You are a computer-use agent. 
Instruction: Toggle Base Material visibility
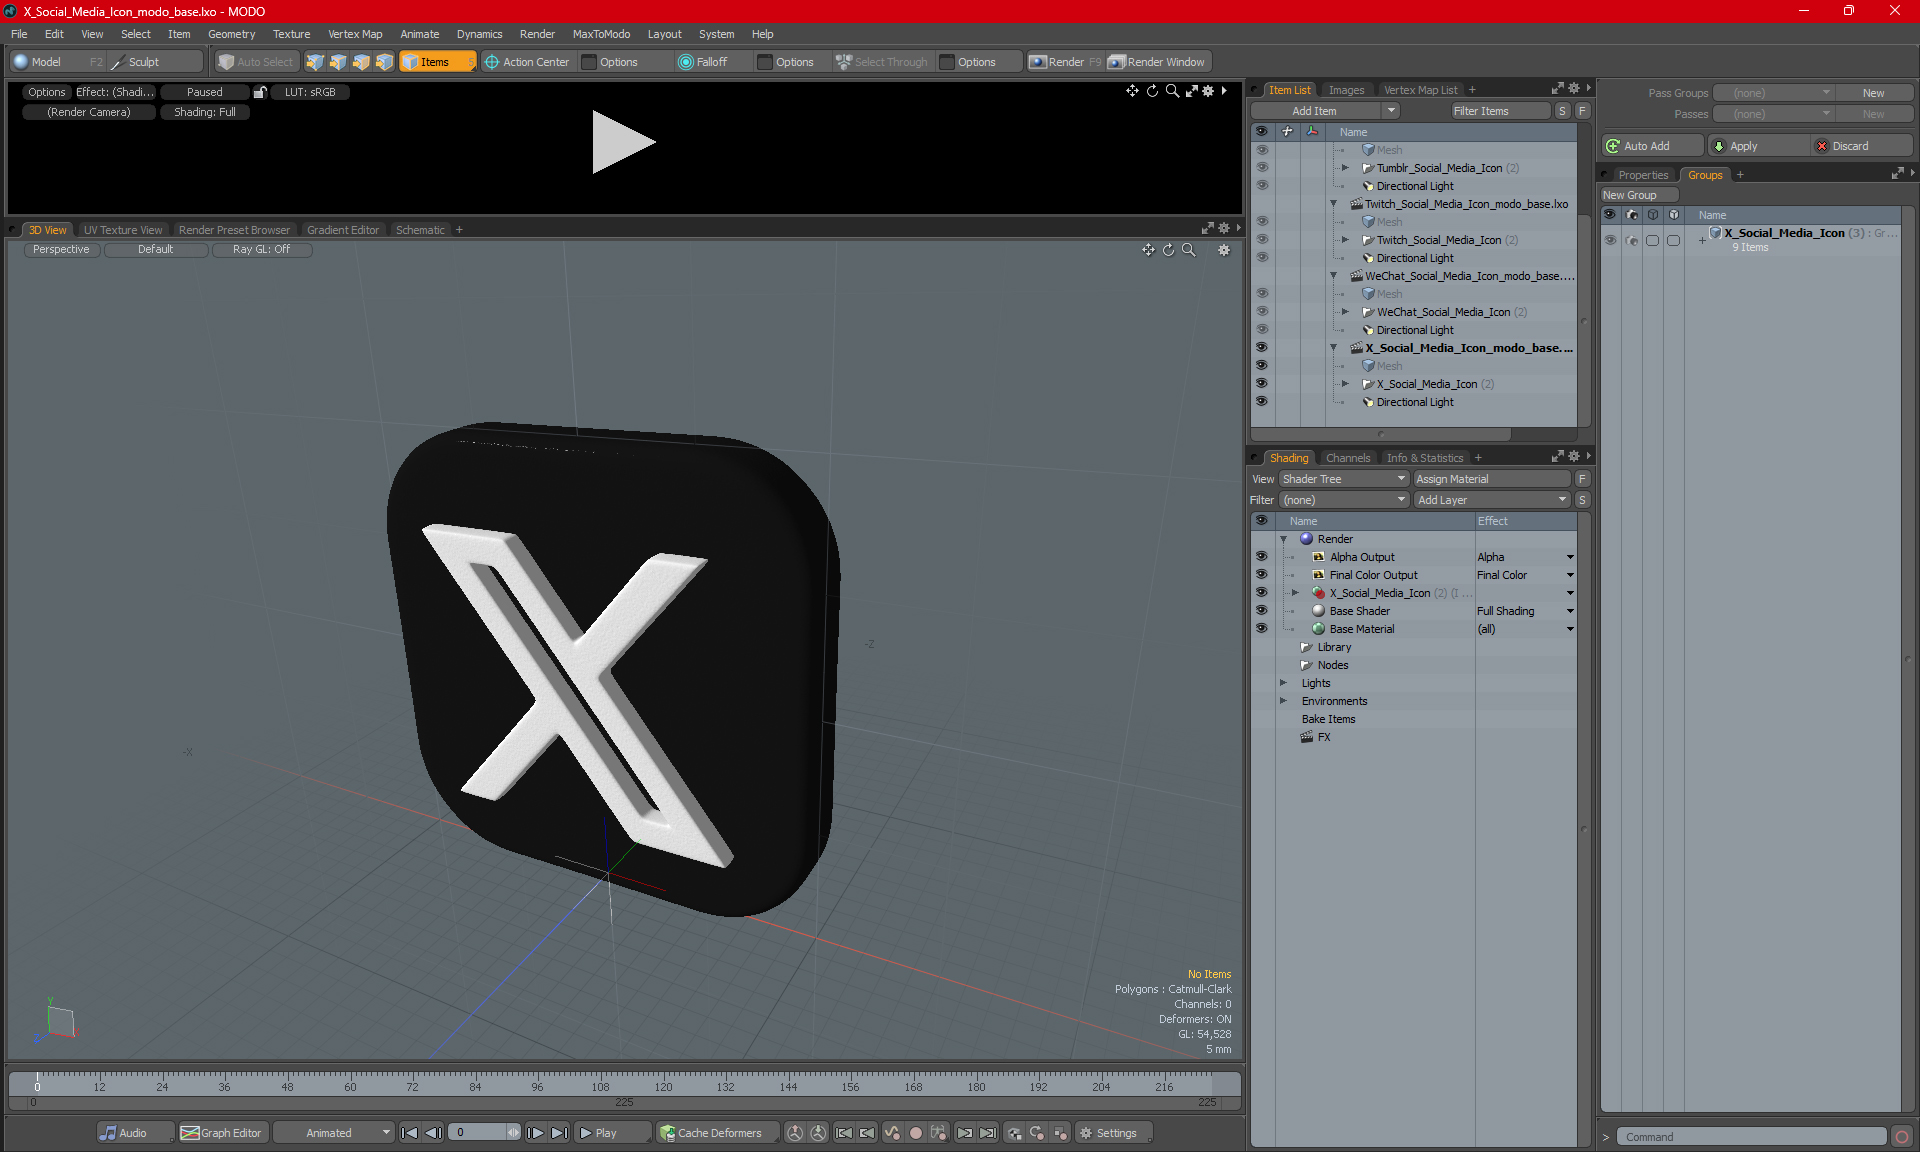pos(1261,629)
